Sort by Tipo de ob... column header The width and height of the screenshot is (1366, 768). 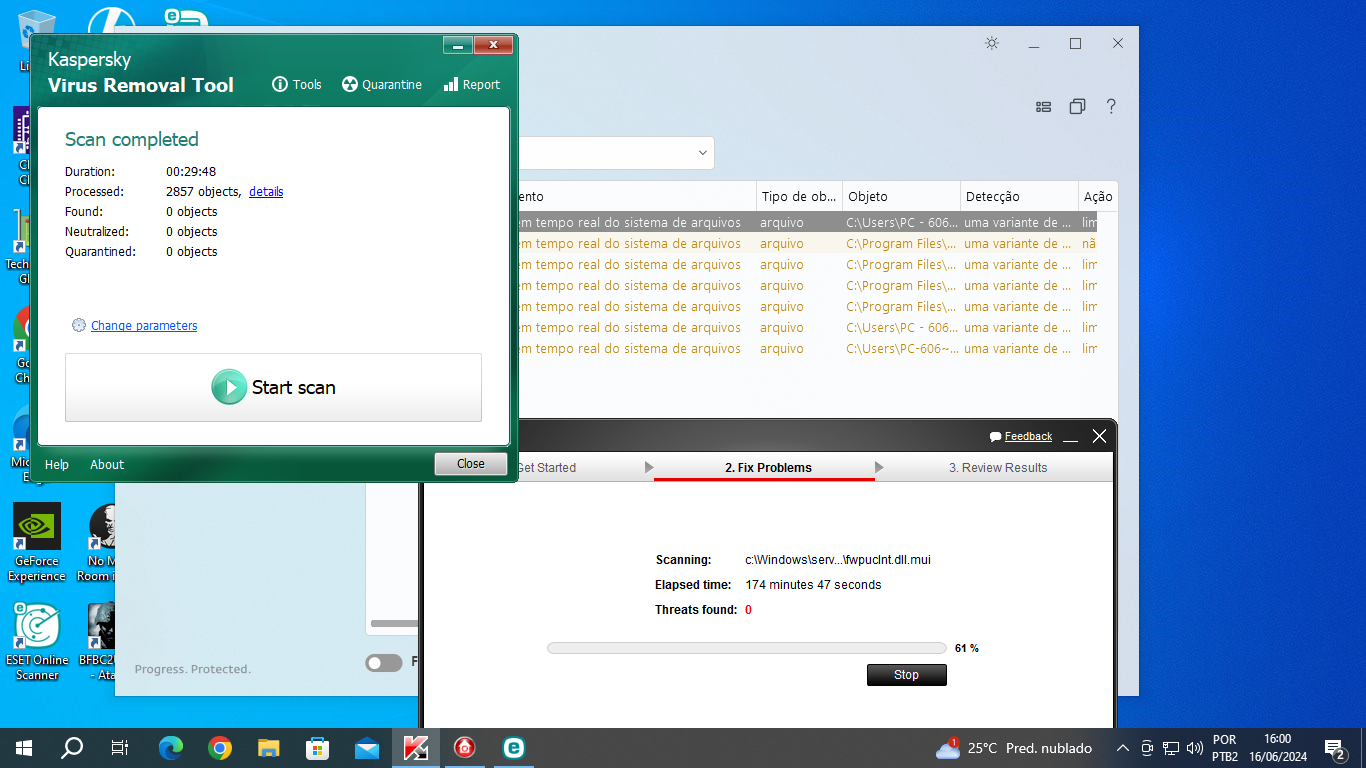click(799, 196)
